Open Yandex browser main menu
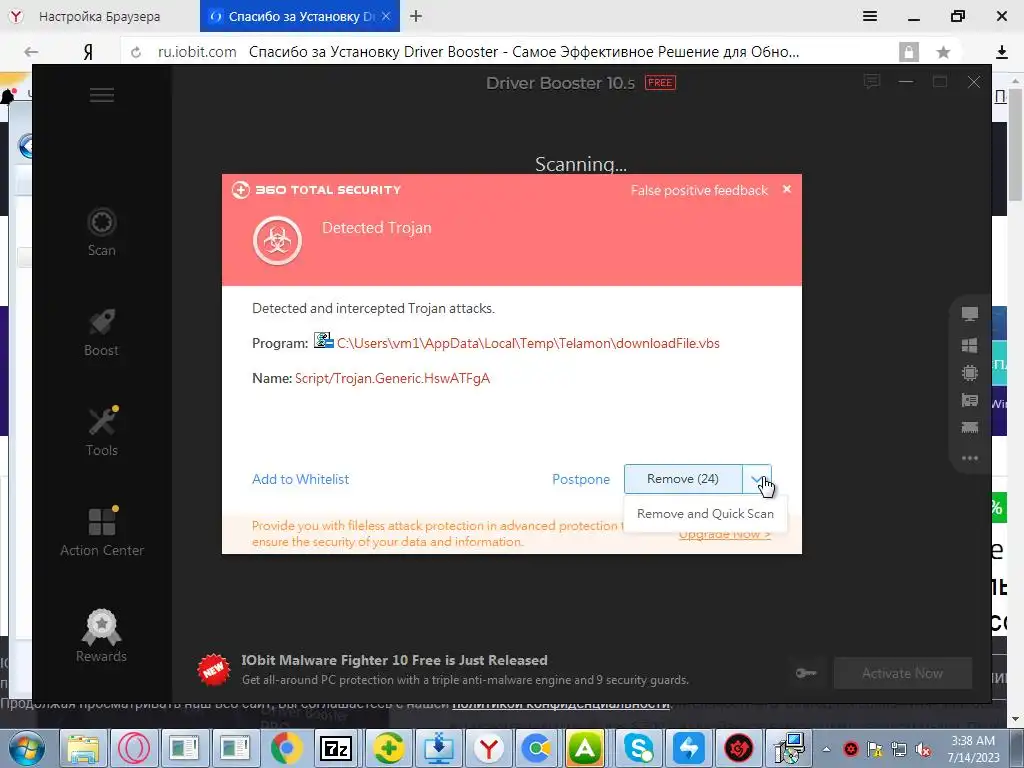1024x768 pixels. coord(870,16)
